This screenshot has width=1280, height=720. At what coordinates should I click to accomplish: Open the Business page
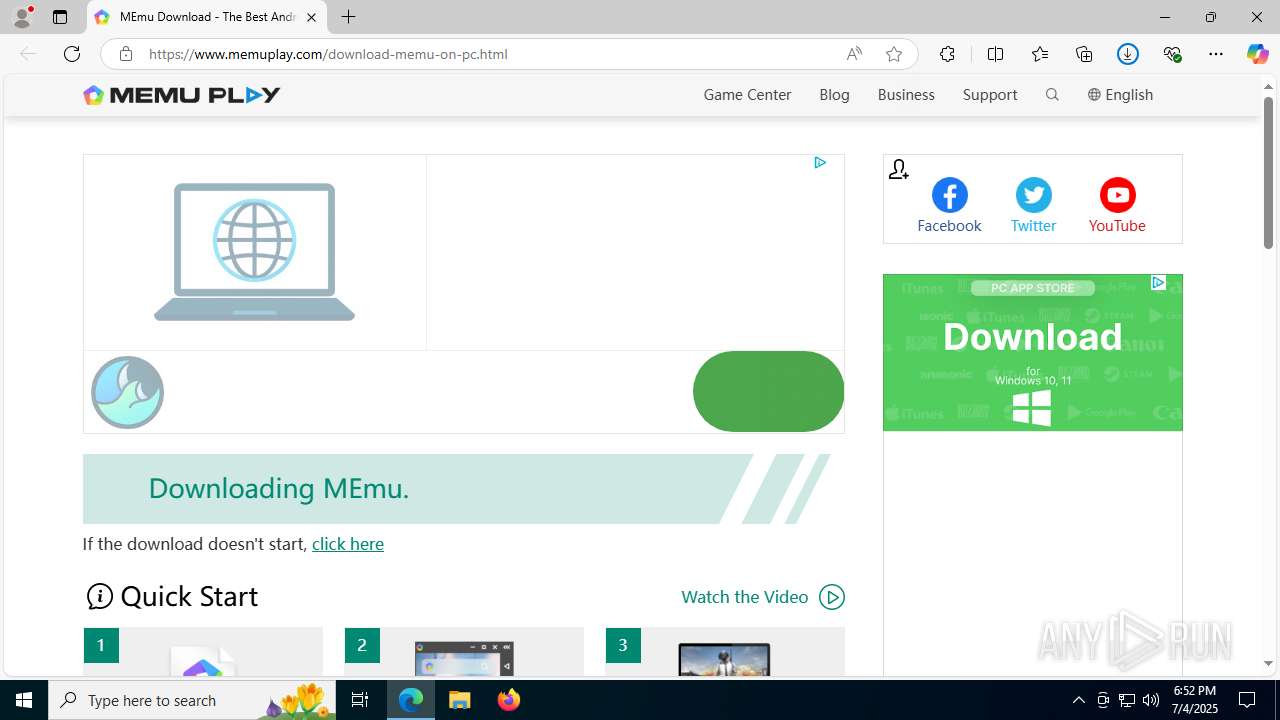[906, 94]
